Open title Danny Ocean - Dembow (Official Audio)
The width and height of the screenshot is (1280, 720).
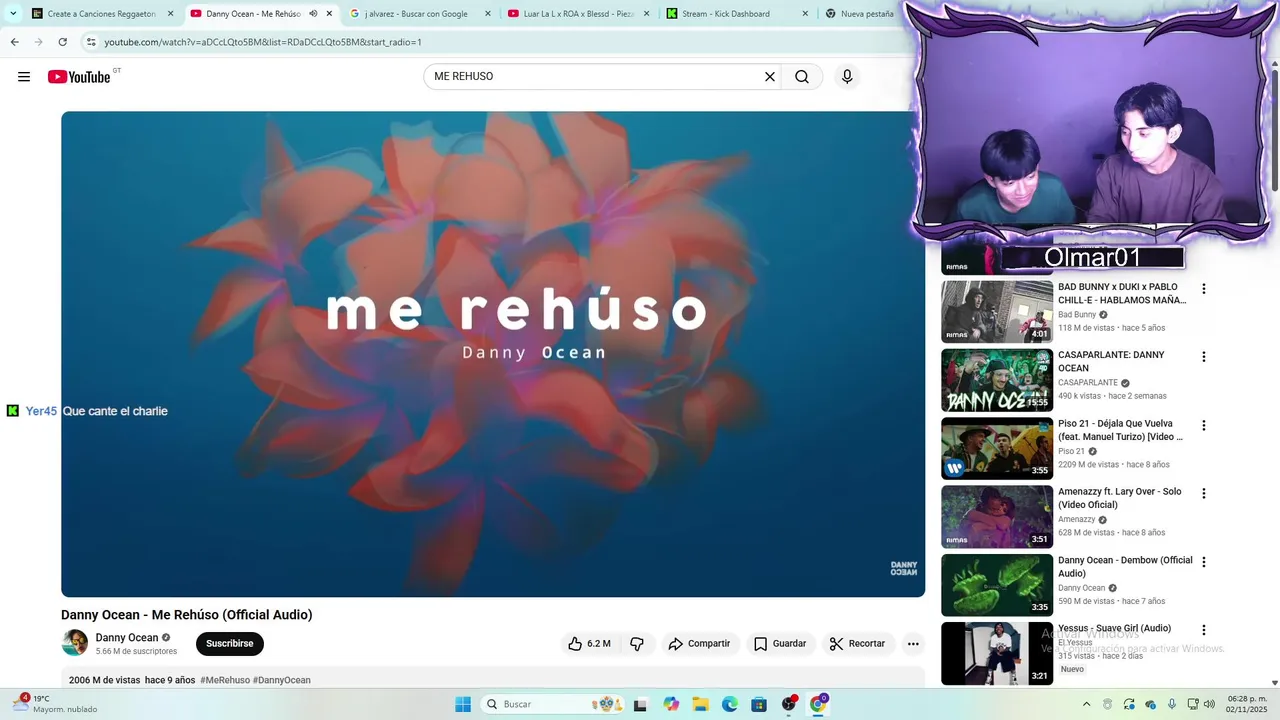pos(1125,567)
